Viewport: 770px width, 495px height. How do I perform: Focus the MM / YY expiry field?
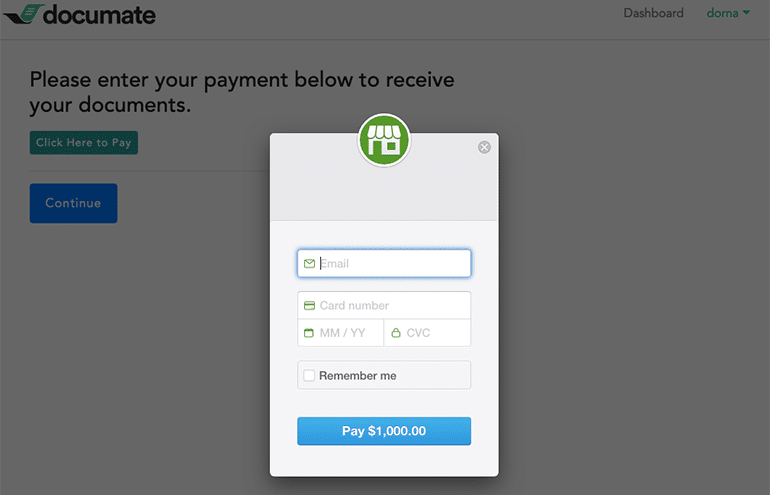pos(340,333)
